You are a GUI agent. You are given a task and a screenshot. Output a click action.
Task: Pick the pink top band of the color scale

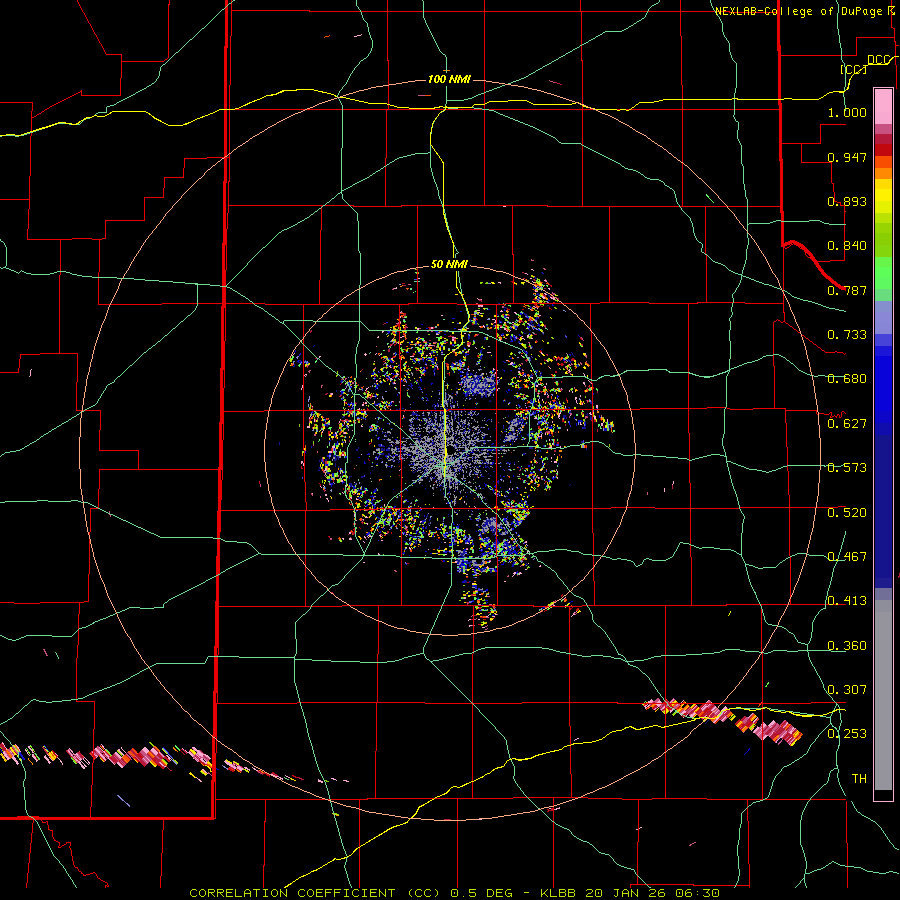click(883, 107)
